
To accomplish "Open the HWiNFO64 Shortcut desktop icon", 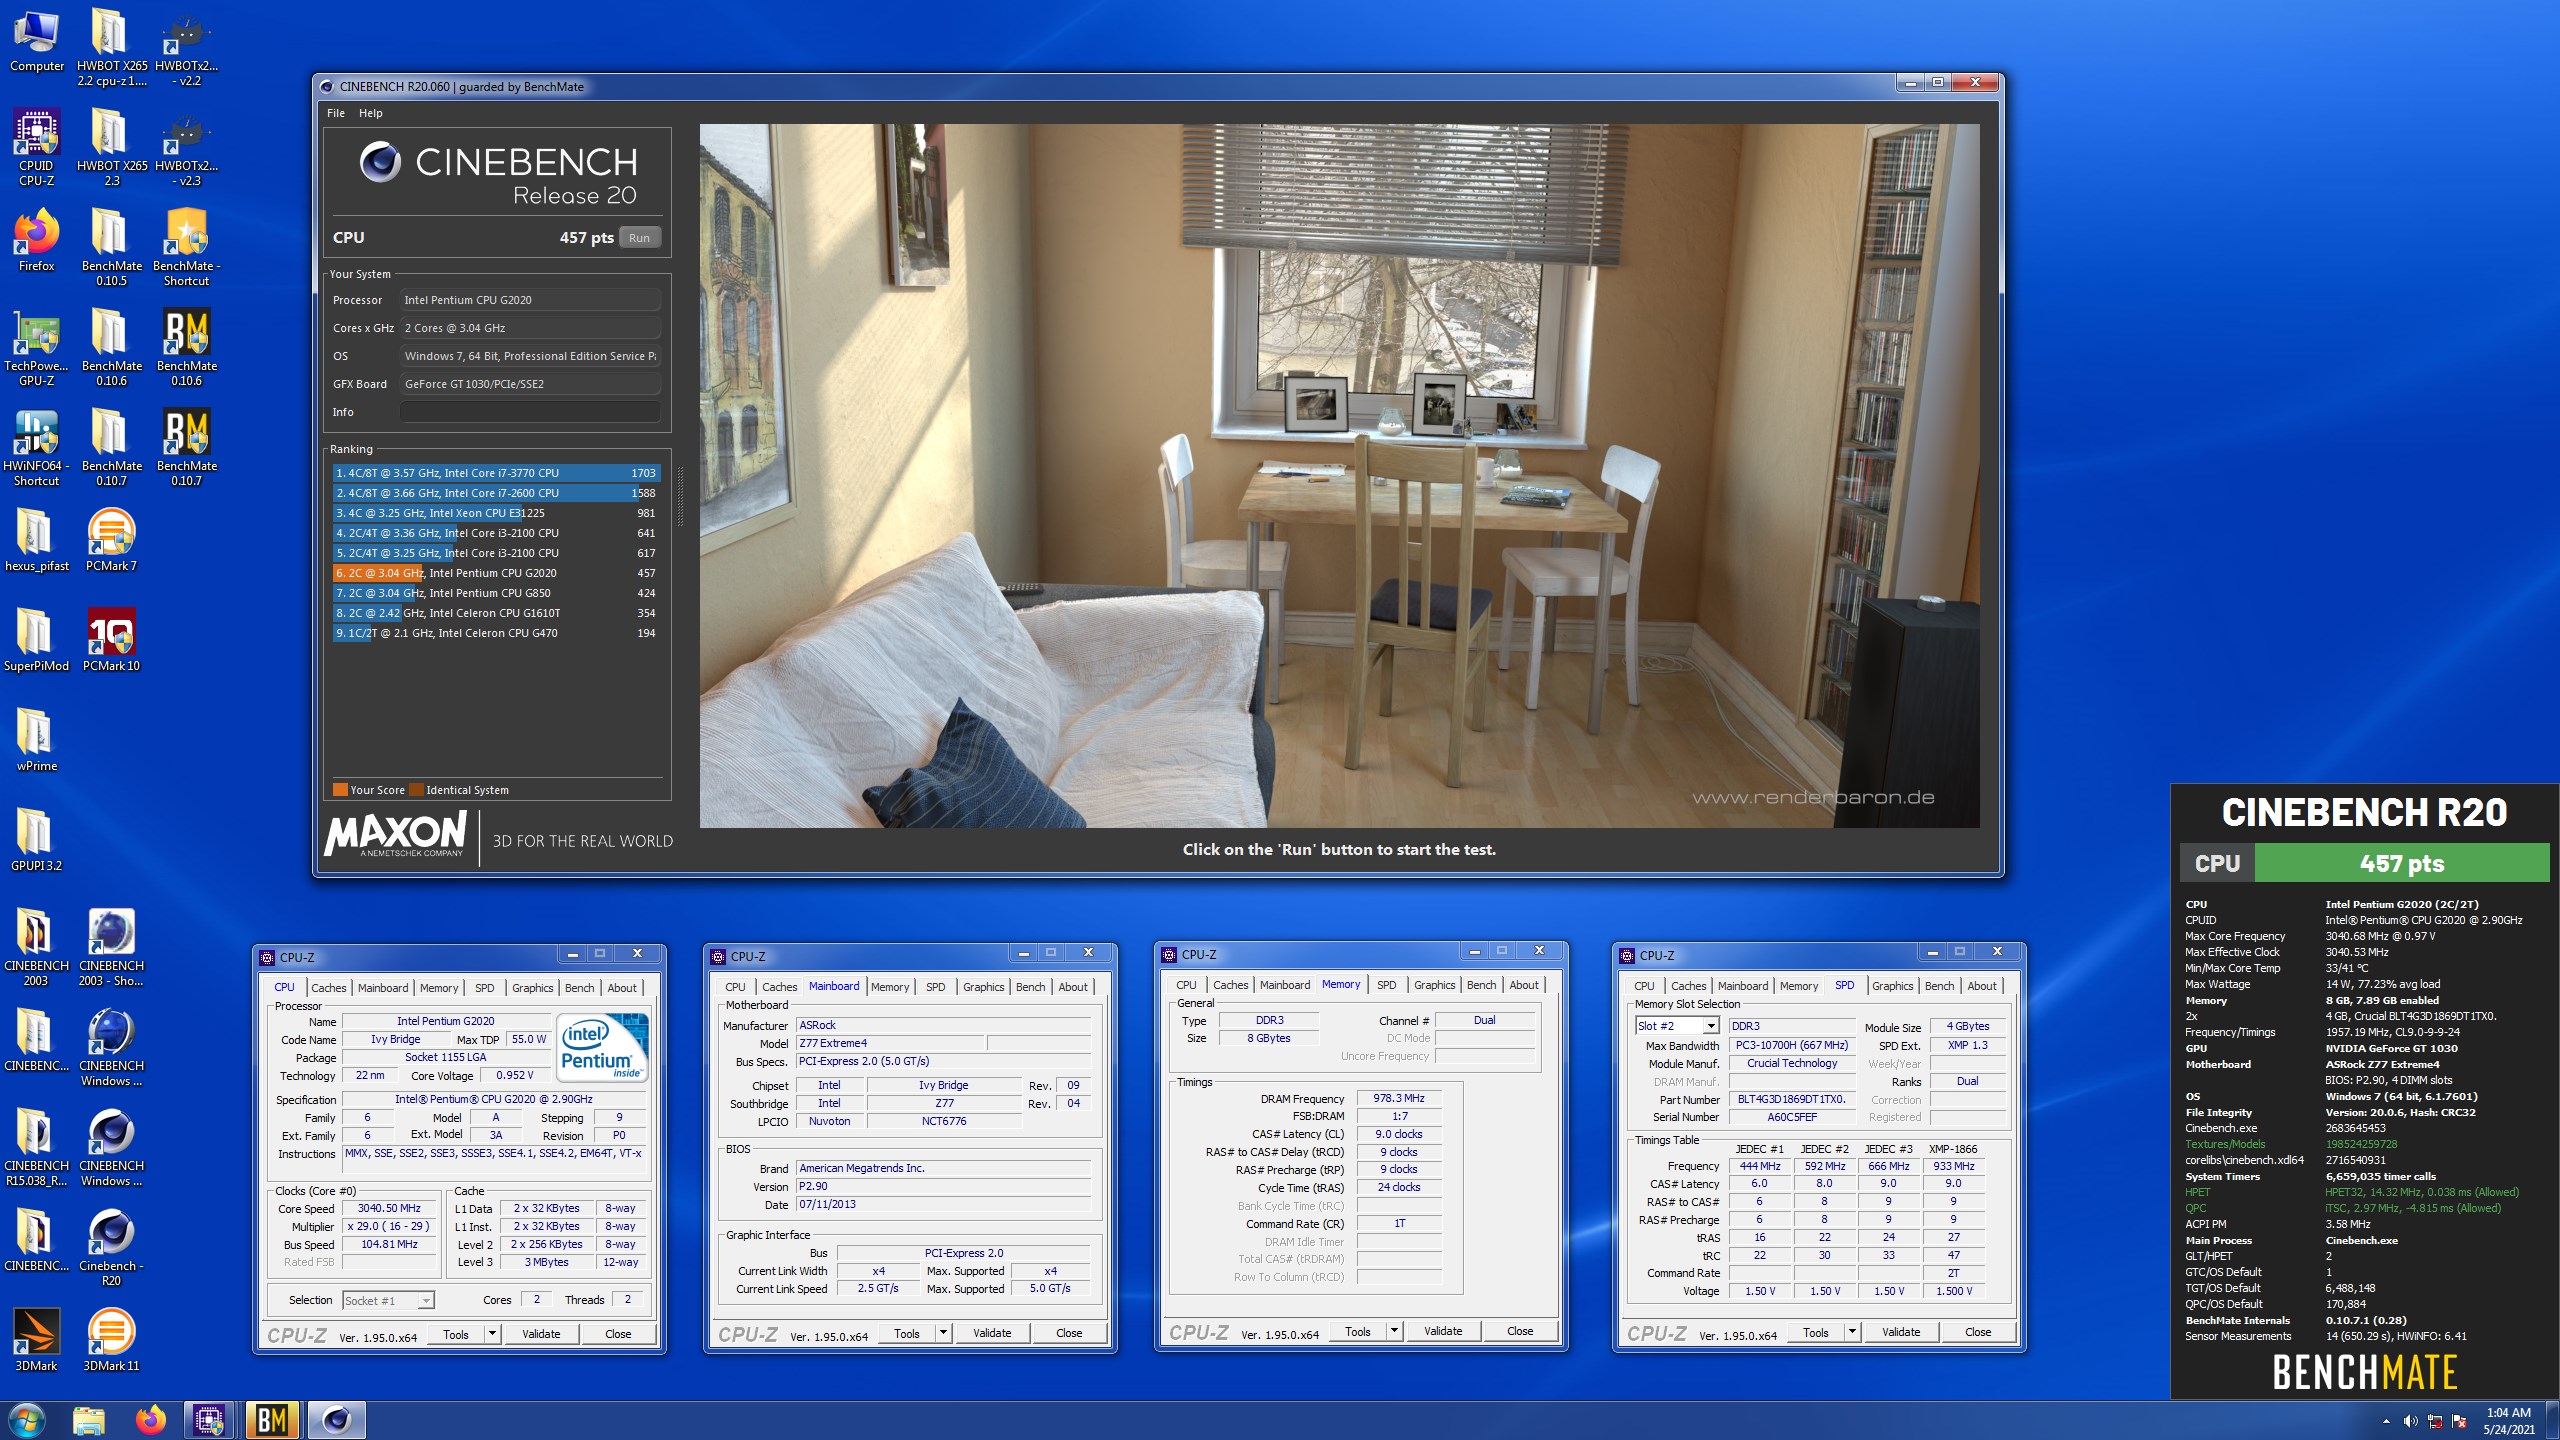I will click(36, 447).
